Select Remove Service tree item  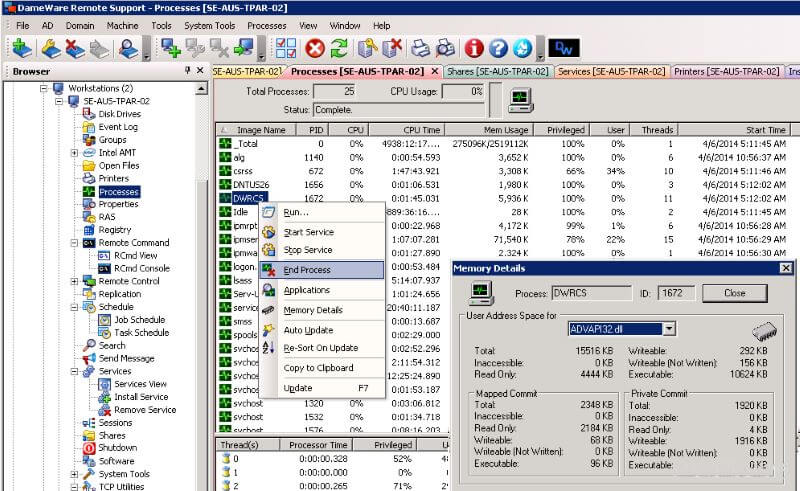(145, 409)
